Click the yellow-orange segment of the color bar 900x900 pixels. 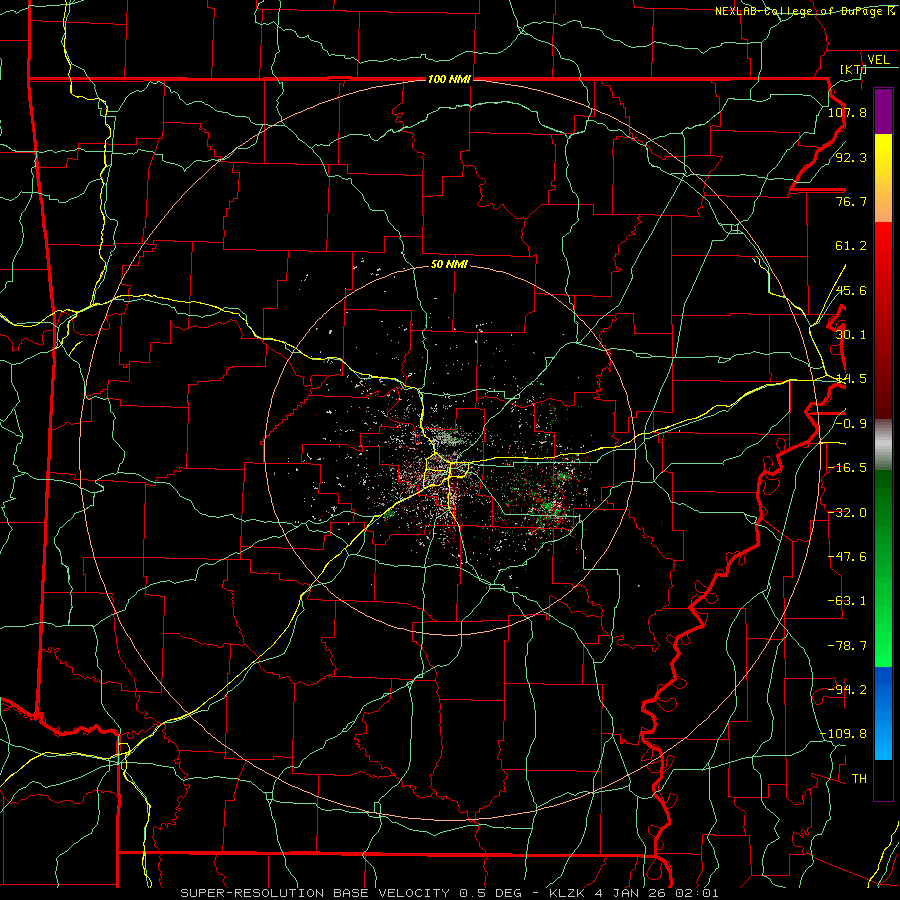point(883,178)
